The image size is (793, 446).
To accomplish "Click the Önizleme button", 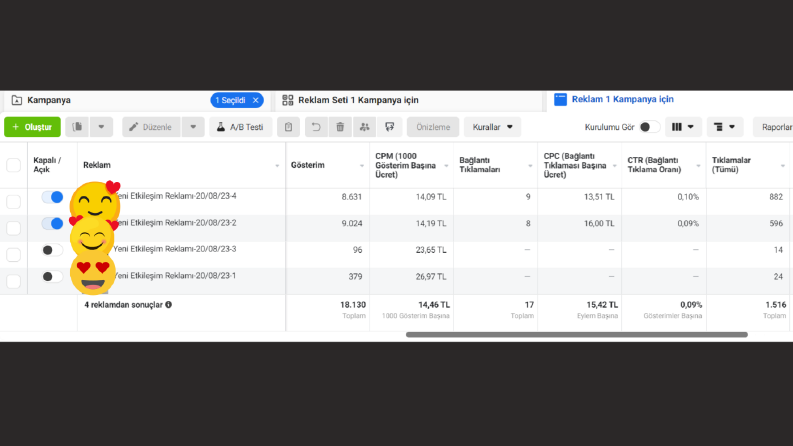I will [433, 127].
